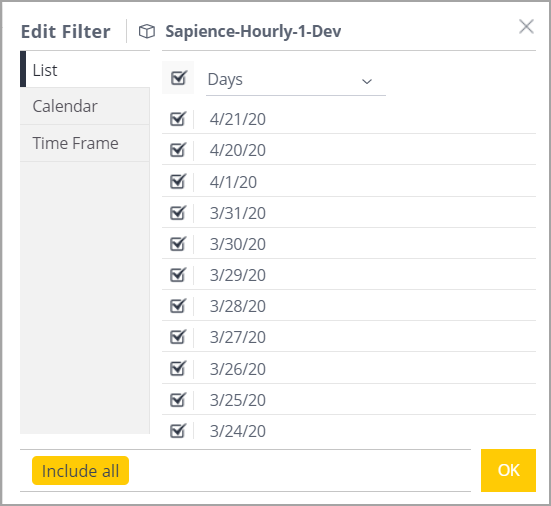Uncheck the 4/20/20 date checkbox
This screenshot has width=551, height=506.
pyautogui.click(x=178, y=150)
